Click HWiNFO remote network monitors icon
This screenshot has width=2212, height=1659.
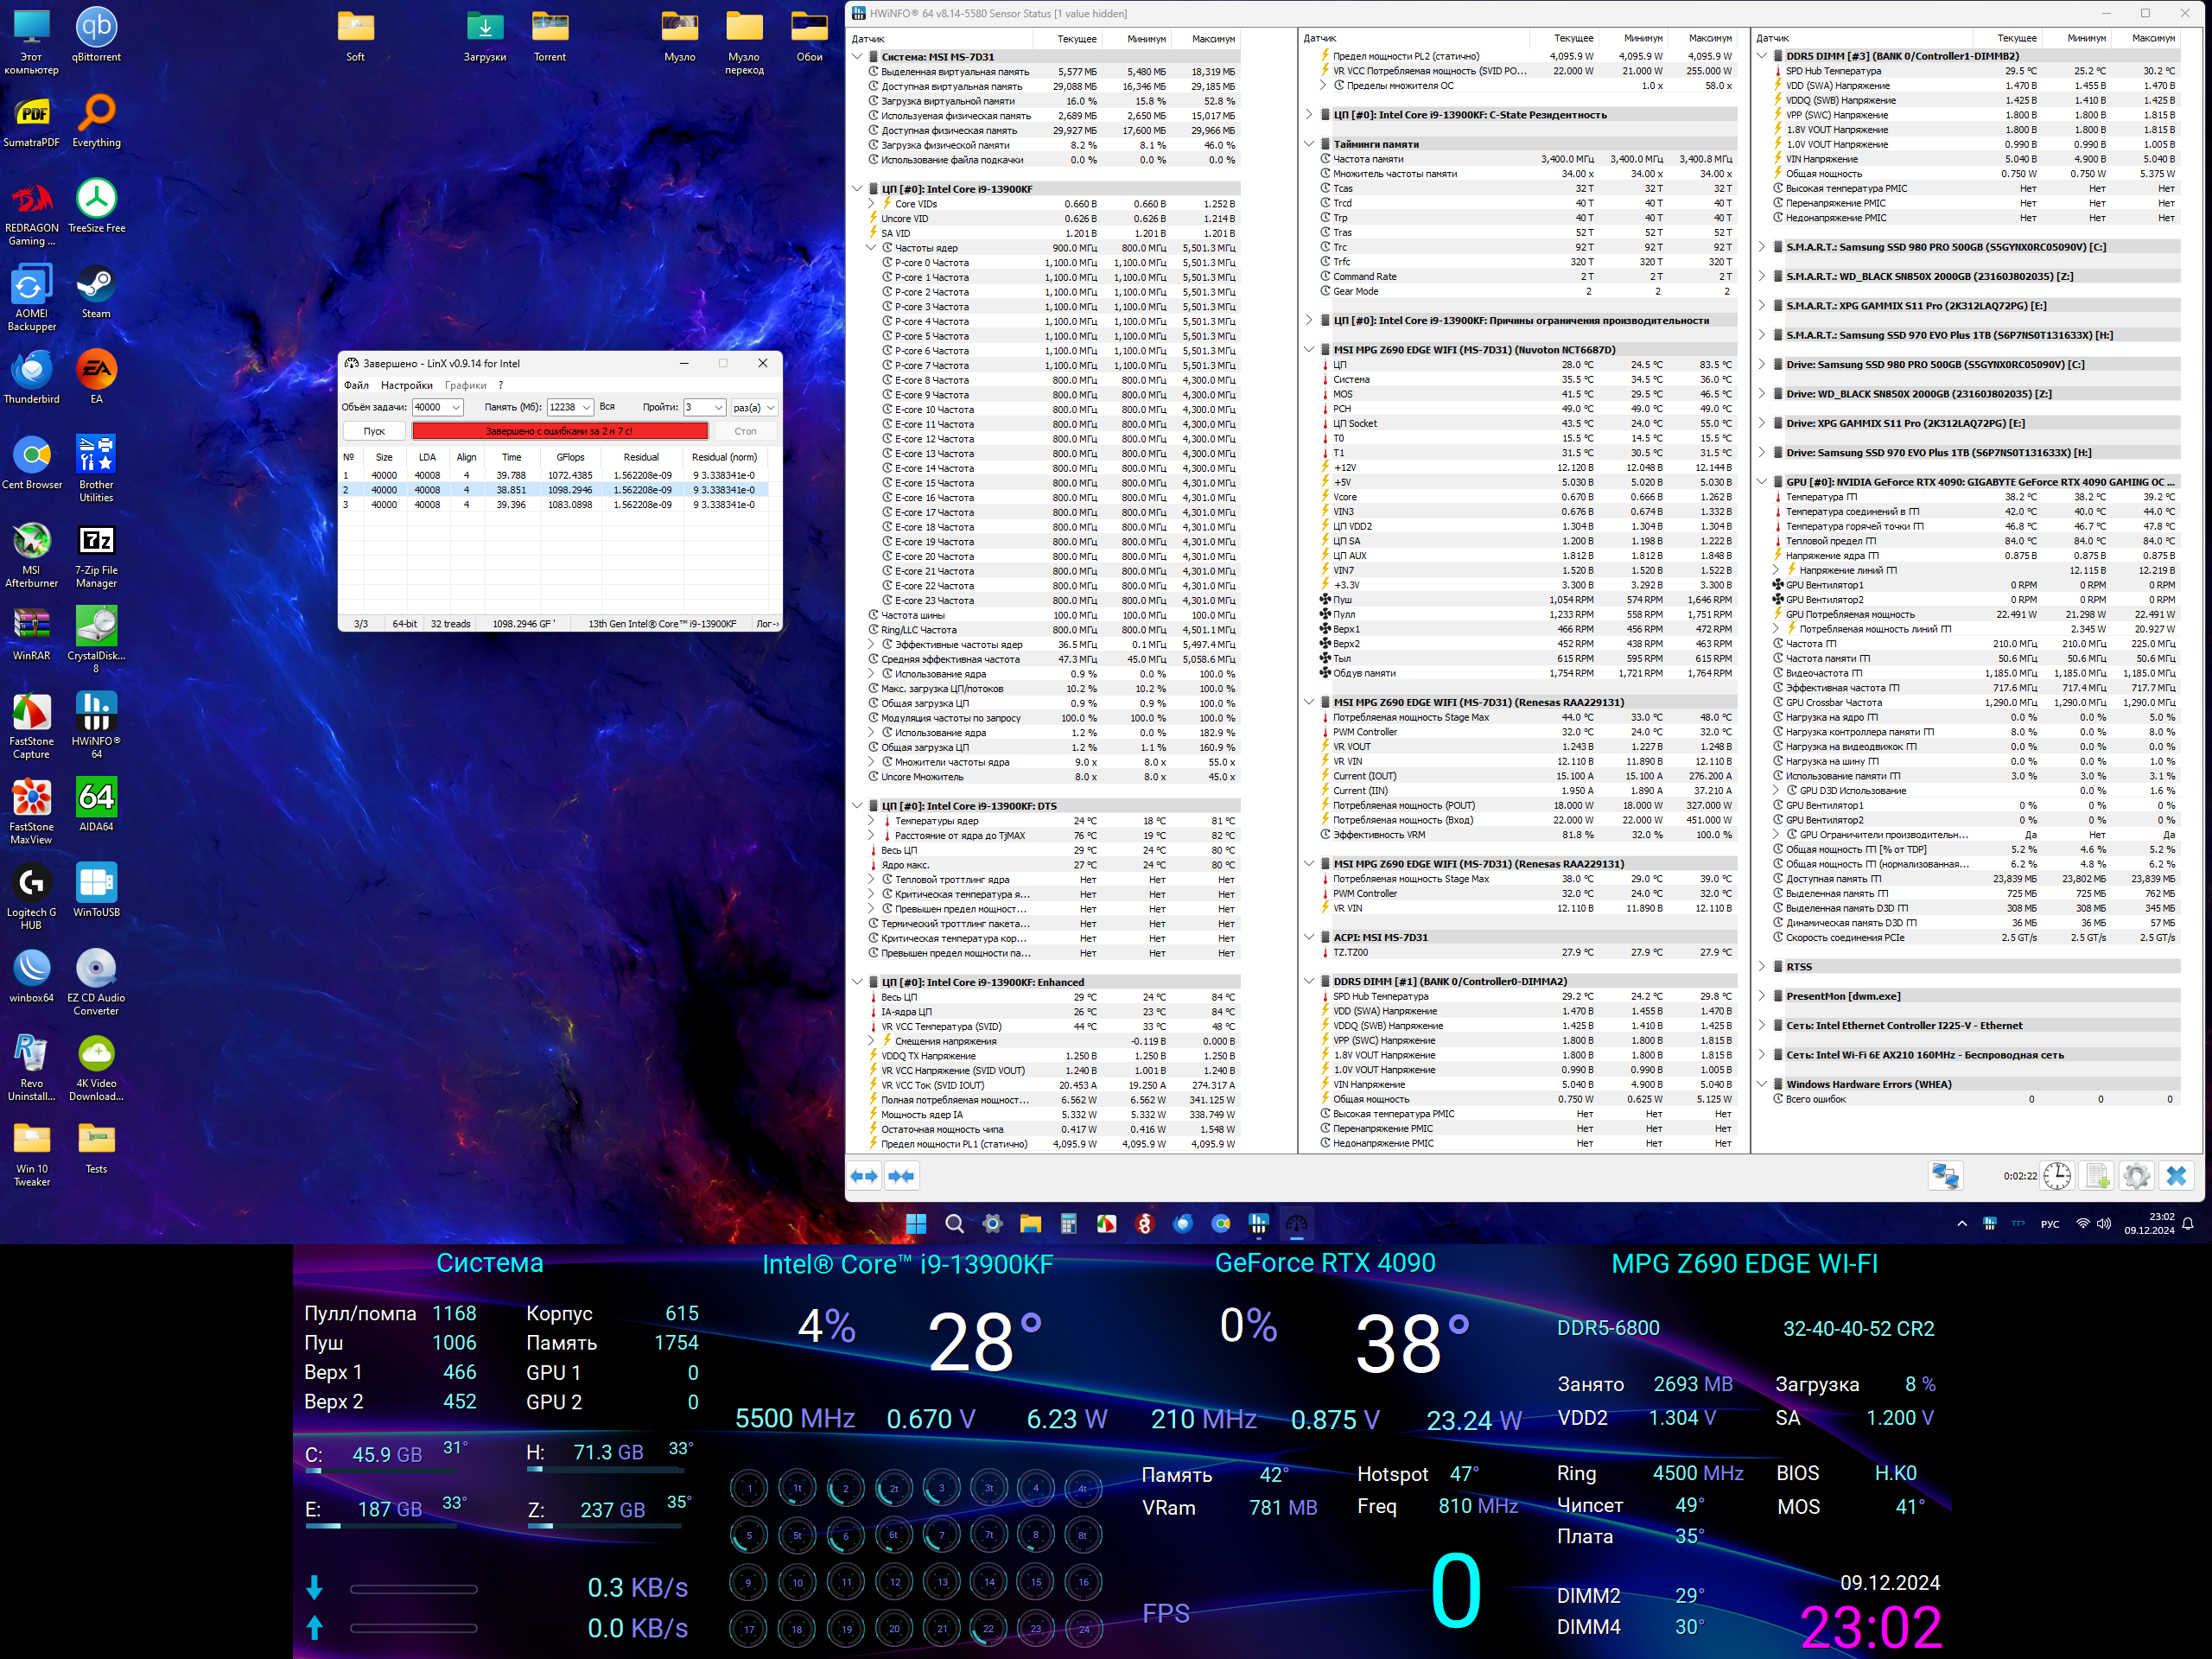[x=1945, y=1176]
